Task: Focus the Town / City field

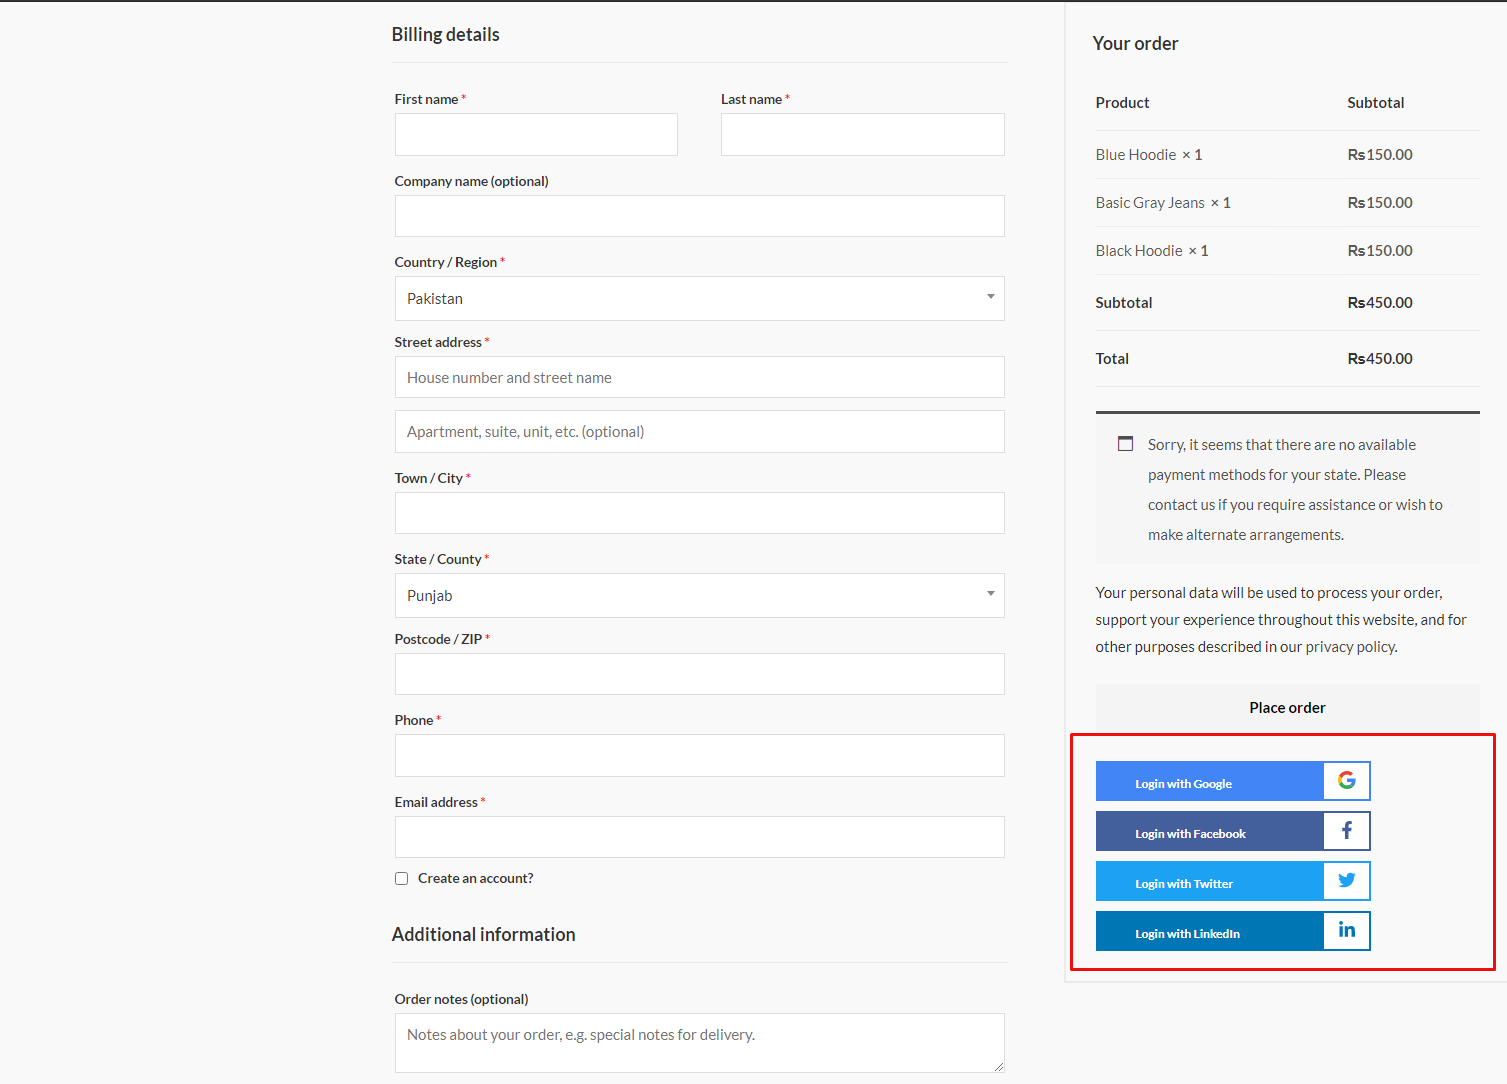Action: coord(699,513)
